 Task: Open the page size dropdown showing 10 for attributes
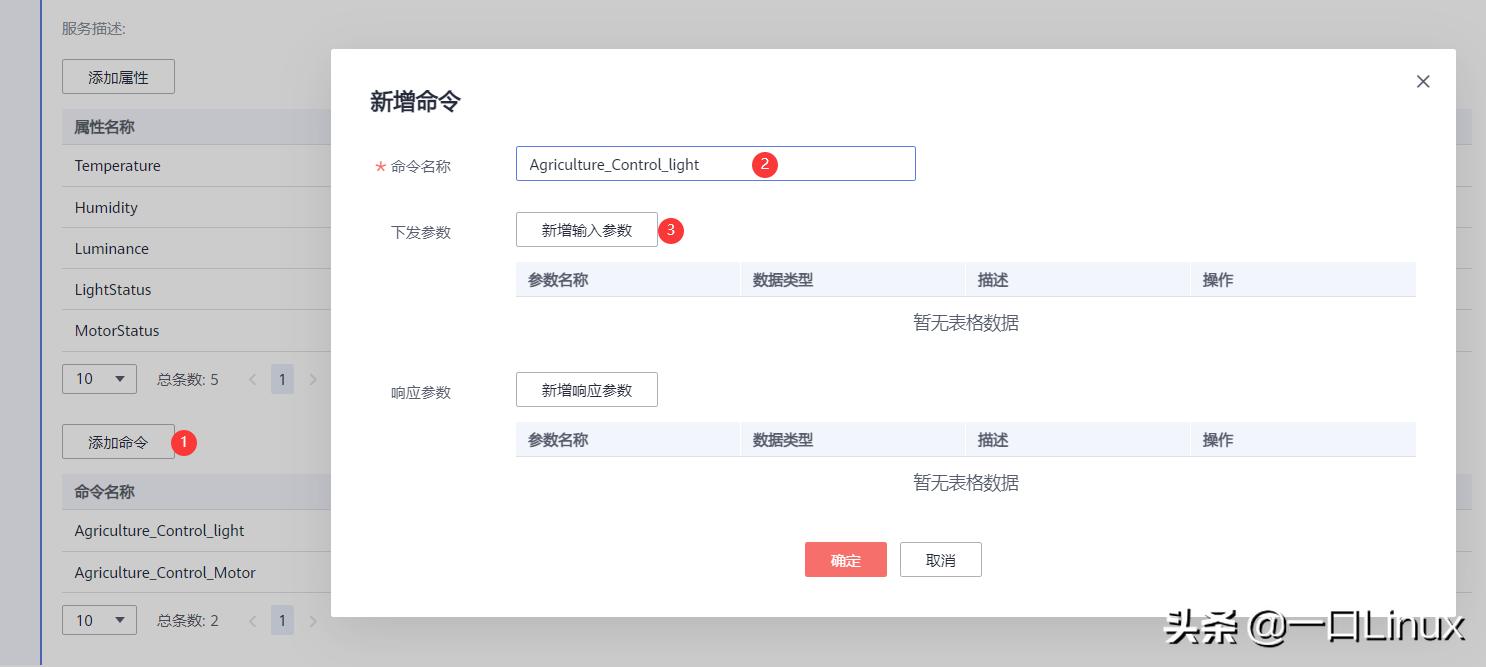pos(99,379)
